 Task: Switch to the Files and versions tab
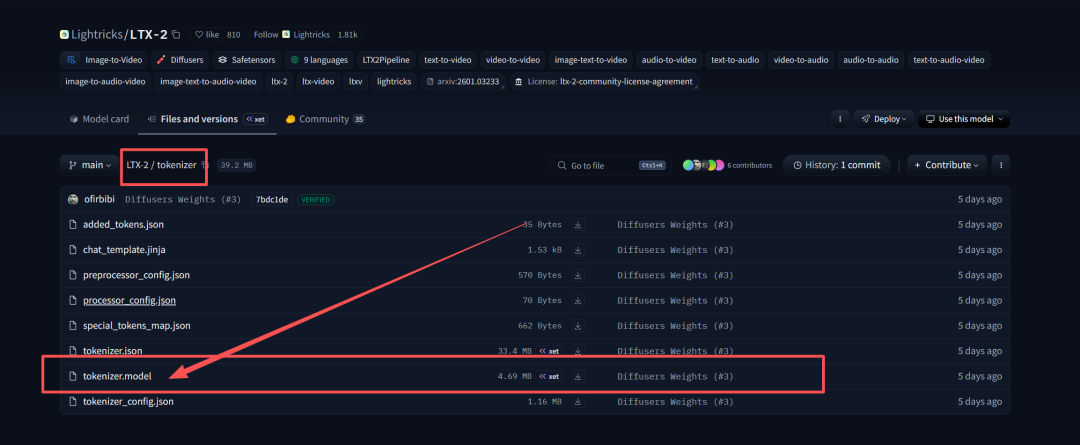tap(207, 119)
